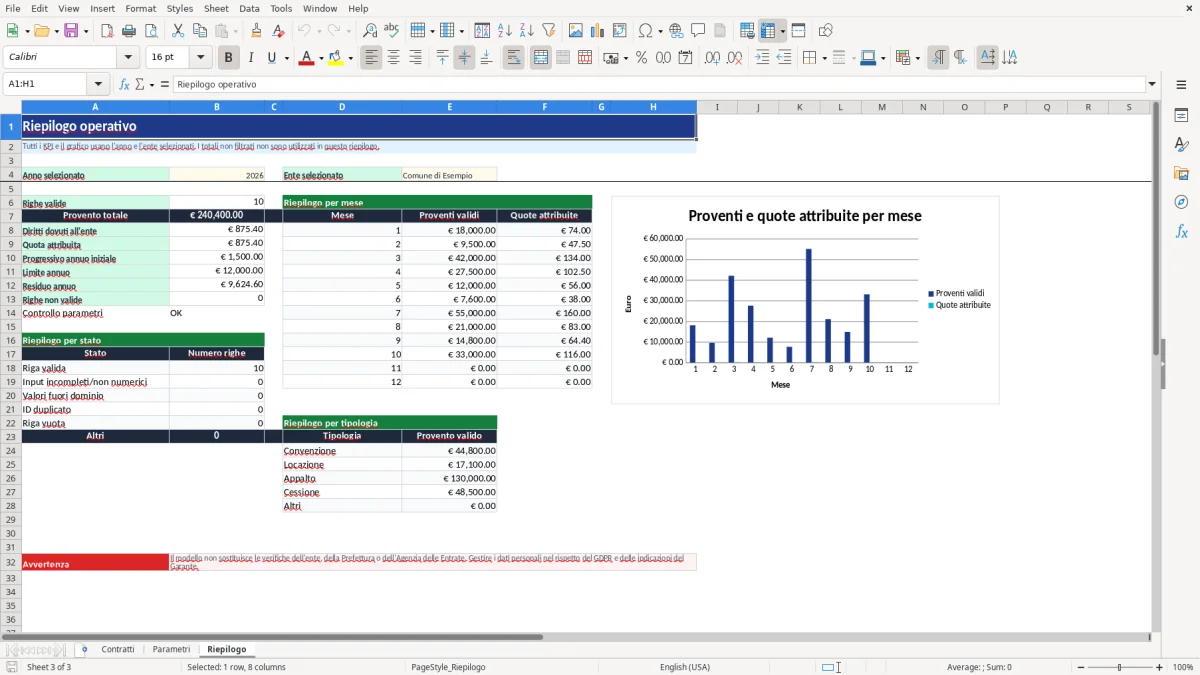Open the Calibri font name dropdown
This screenshot has height=675, width=1200.
[128, 58]
